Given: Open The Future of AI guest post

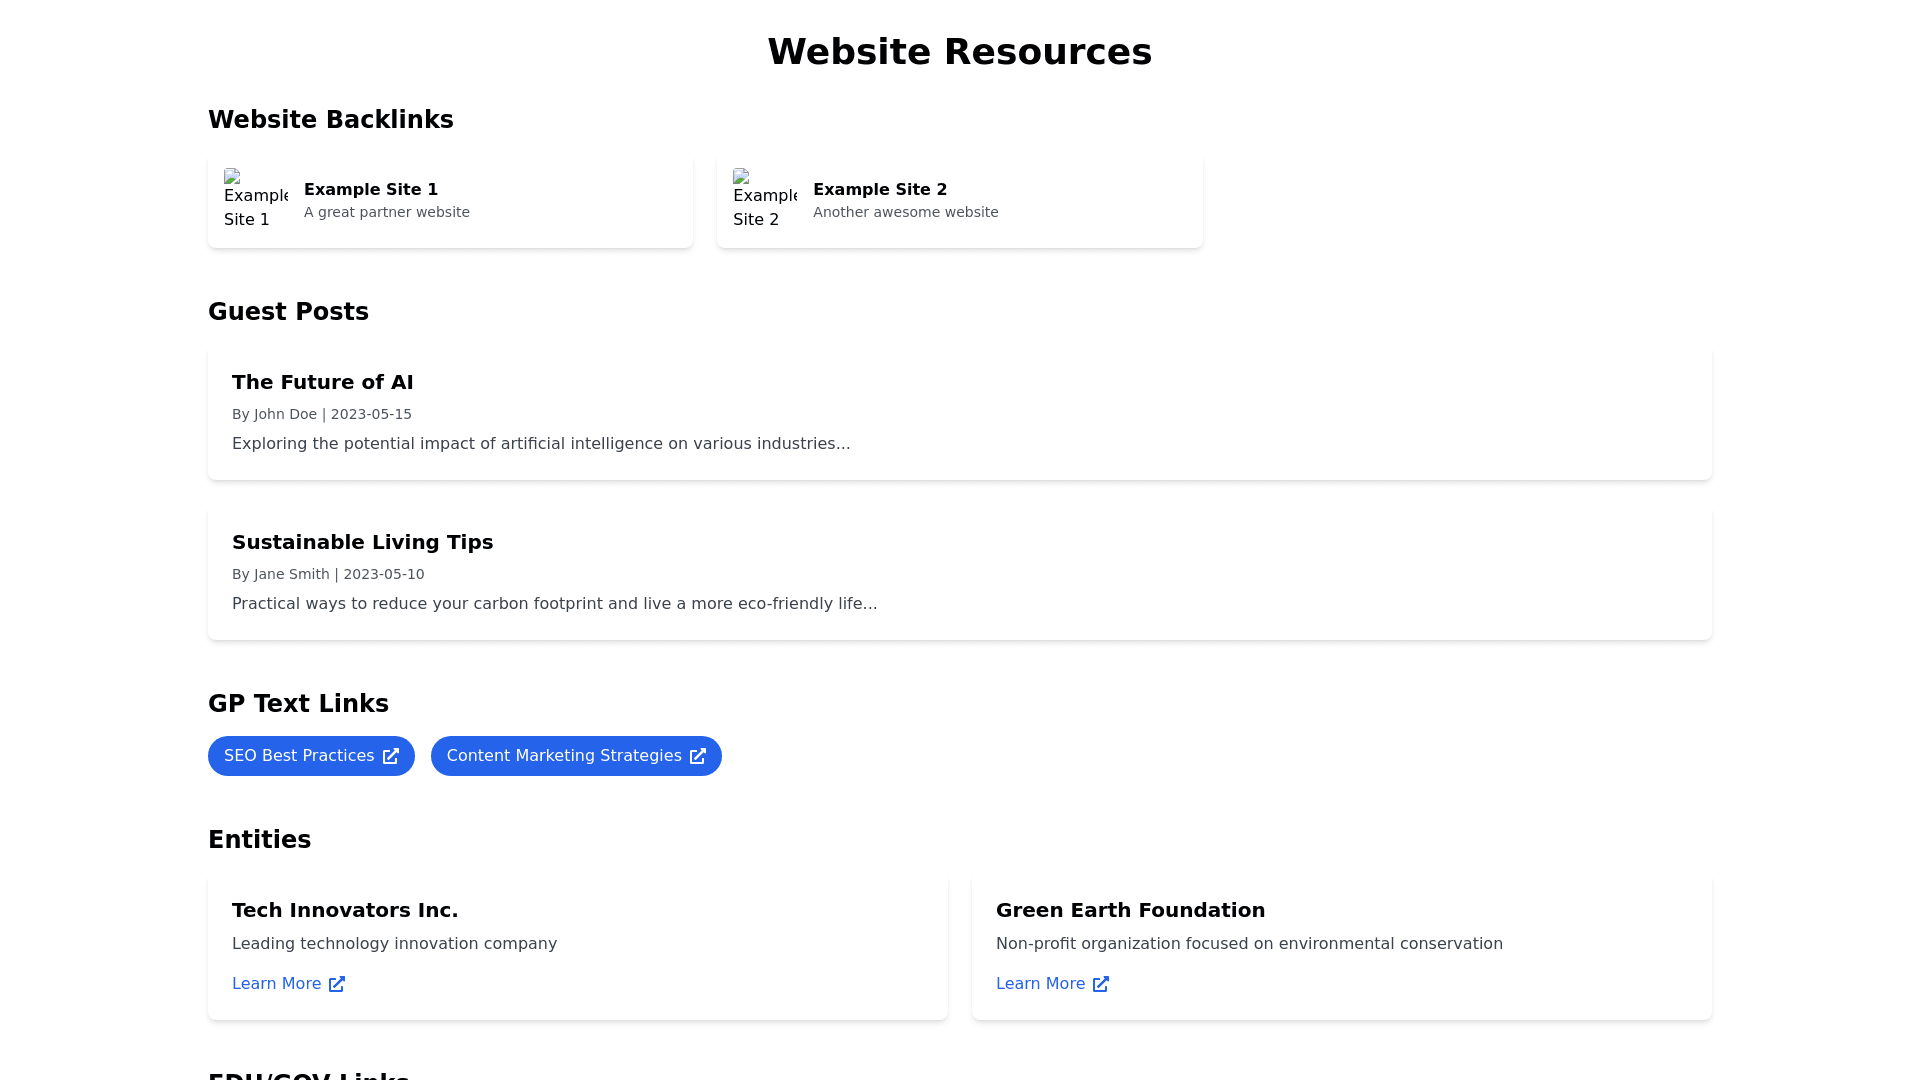Looking at the screenshot, I should tap(322, 382).
